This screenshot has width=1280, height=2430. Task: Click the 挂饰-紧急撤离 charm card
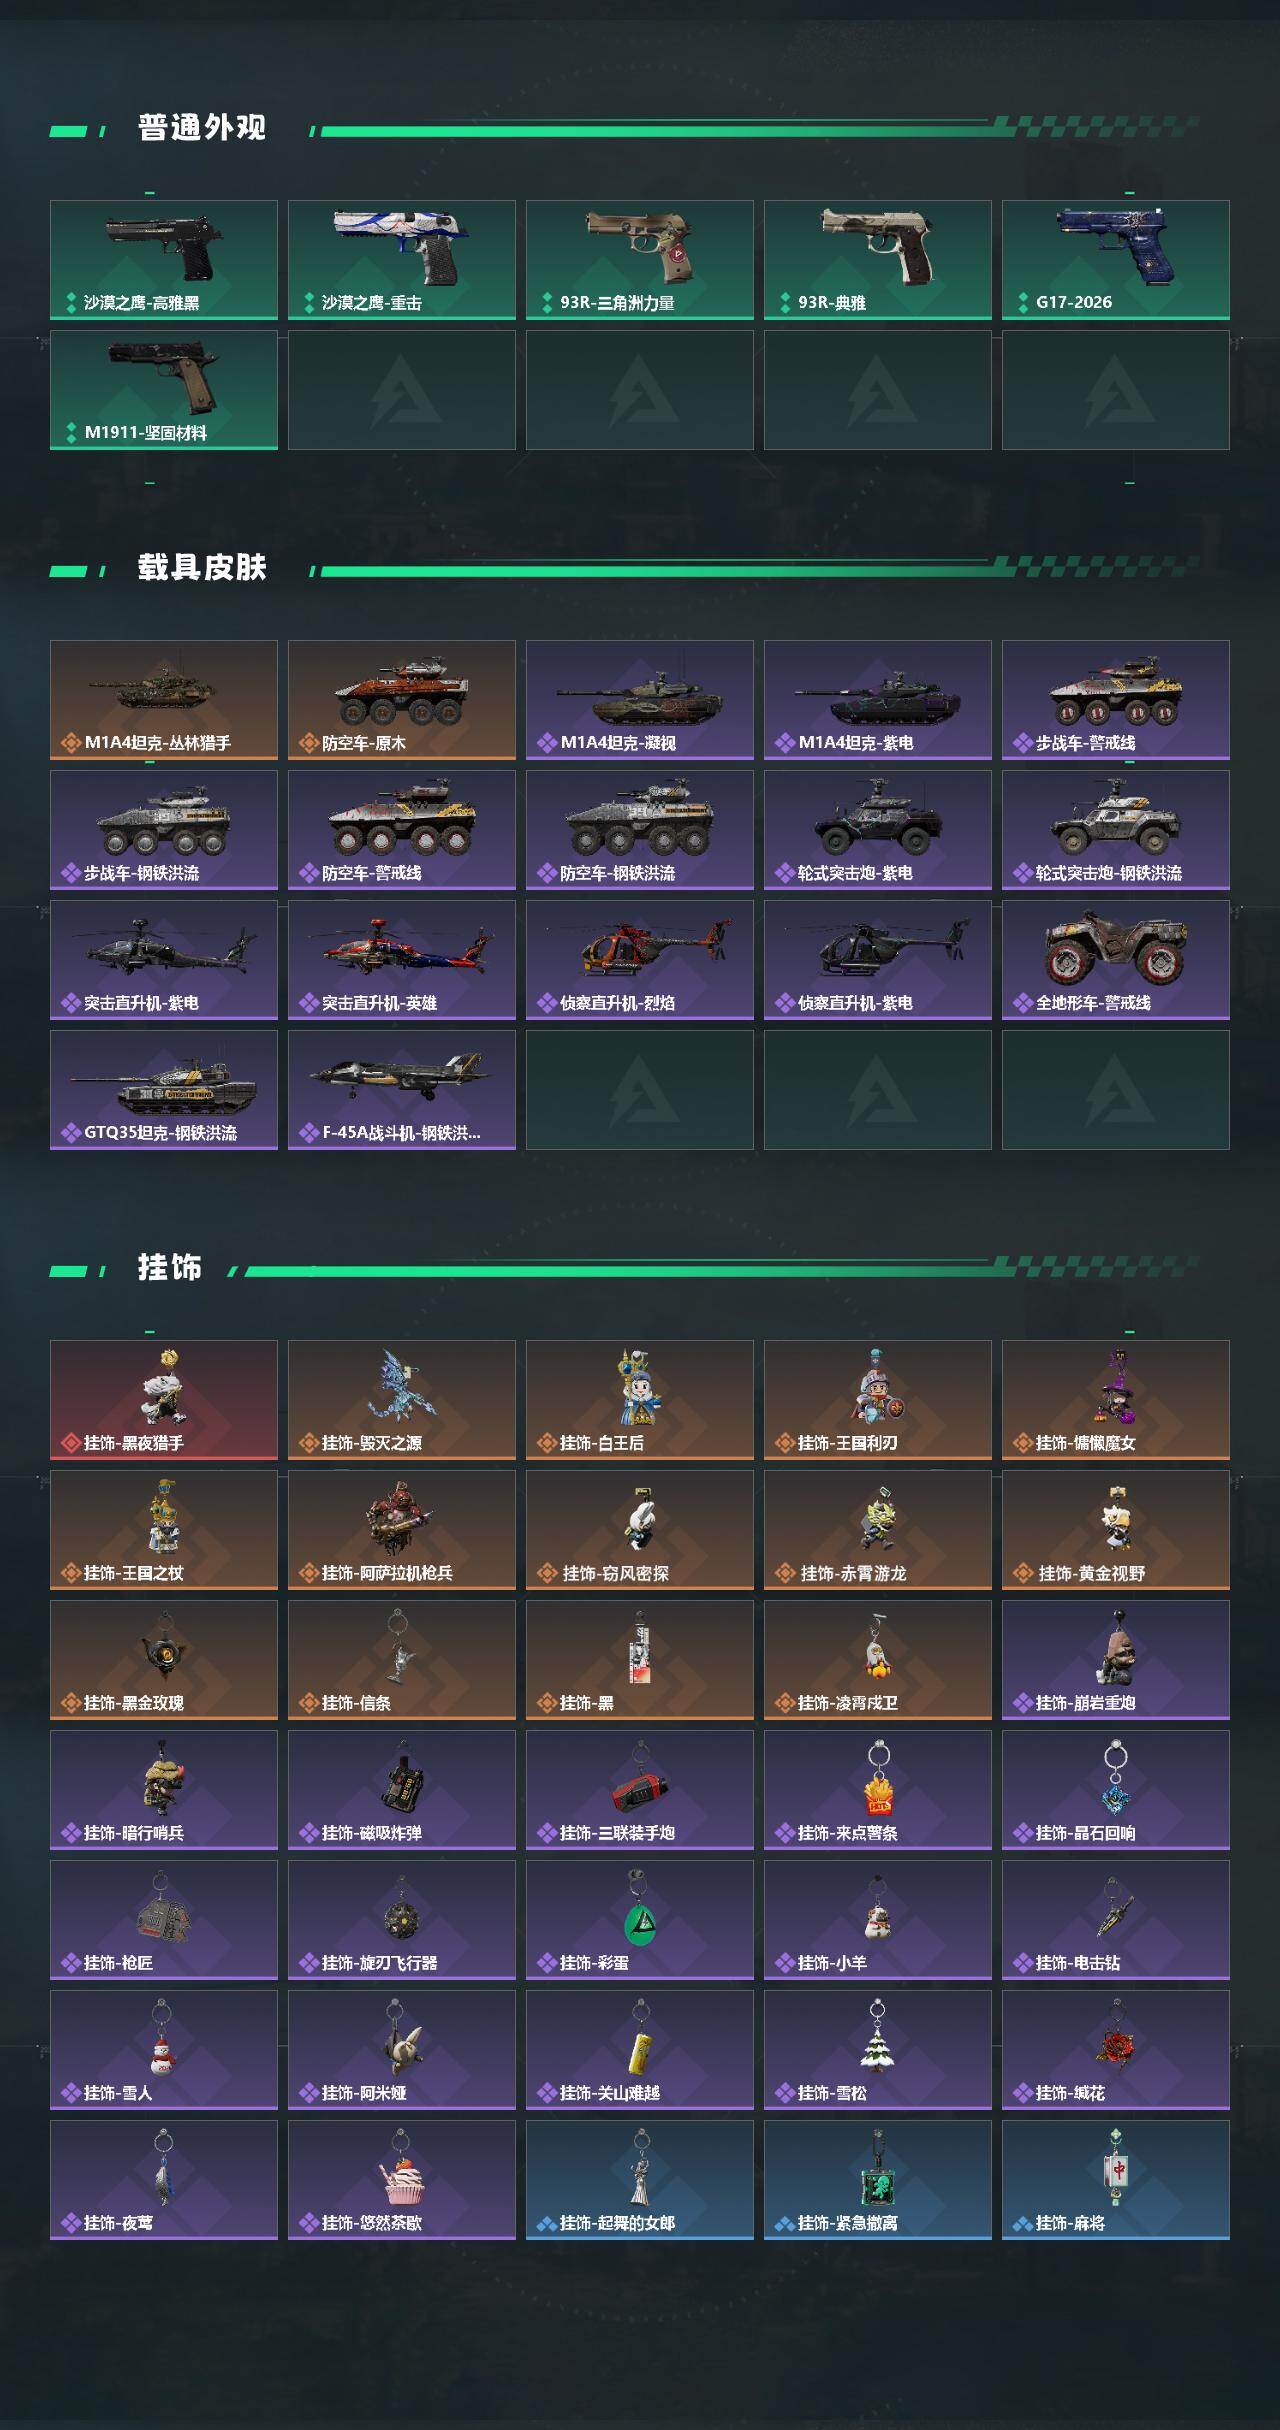coord(878,2180)
